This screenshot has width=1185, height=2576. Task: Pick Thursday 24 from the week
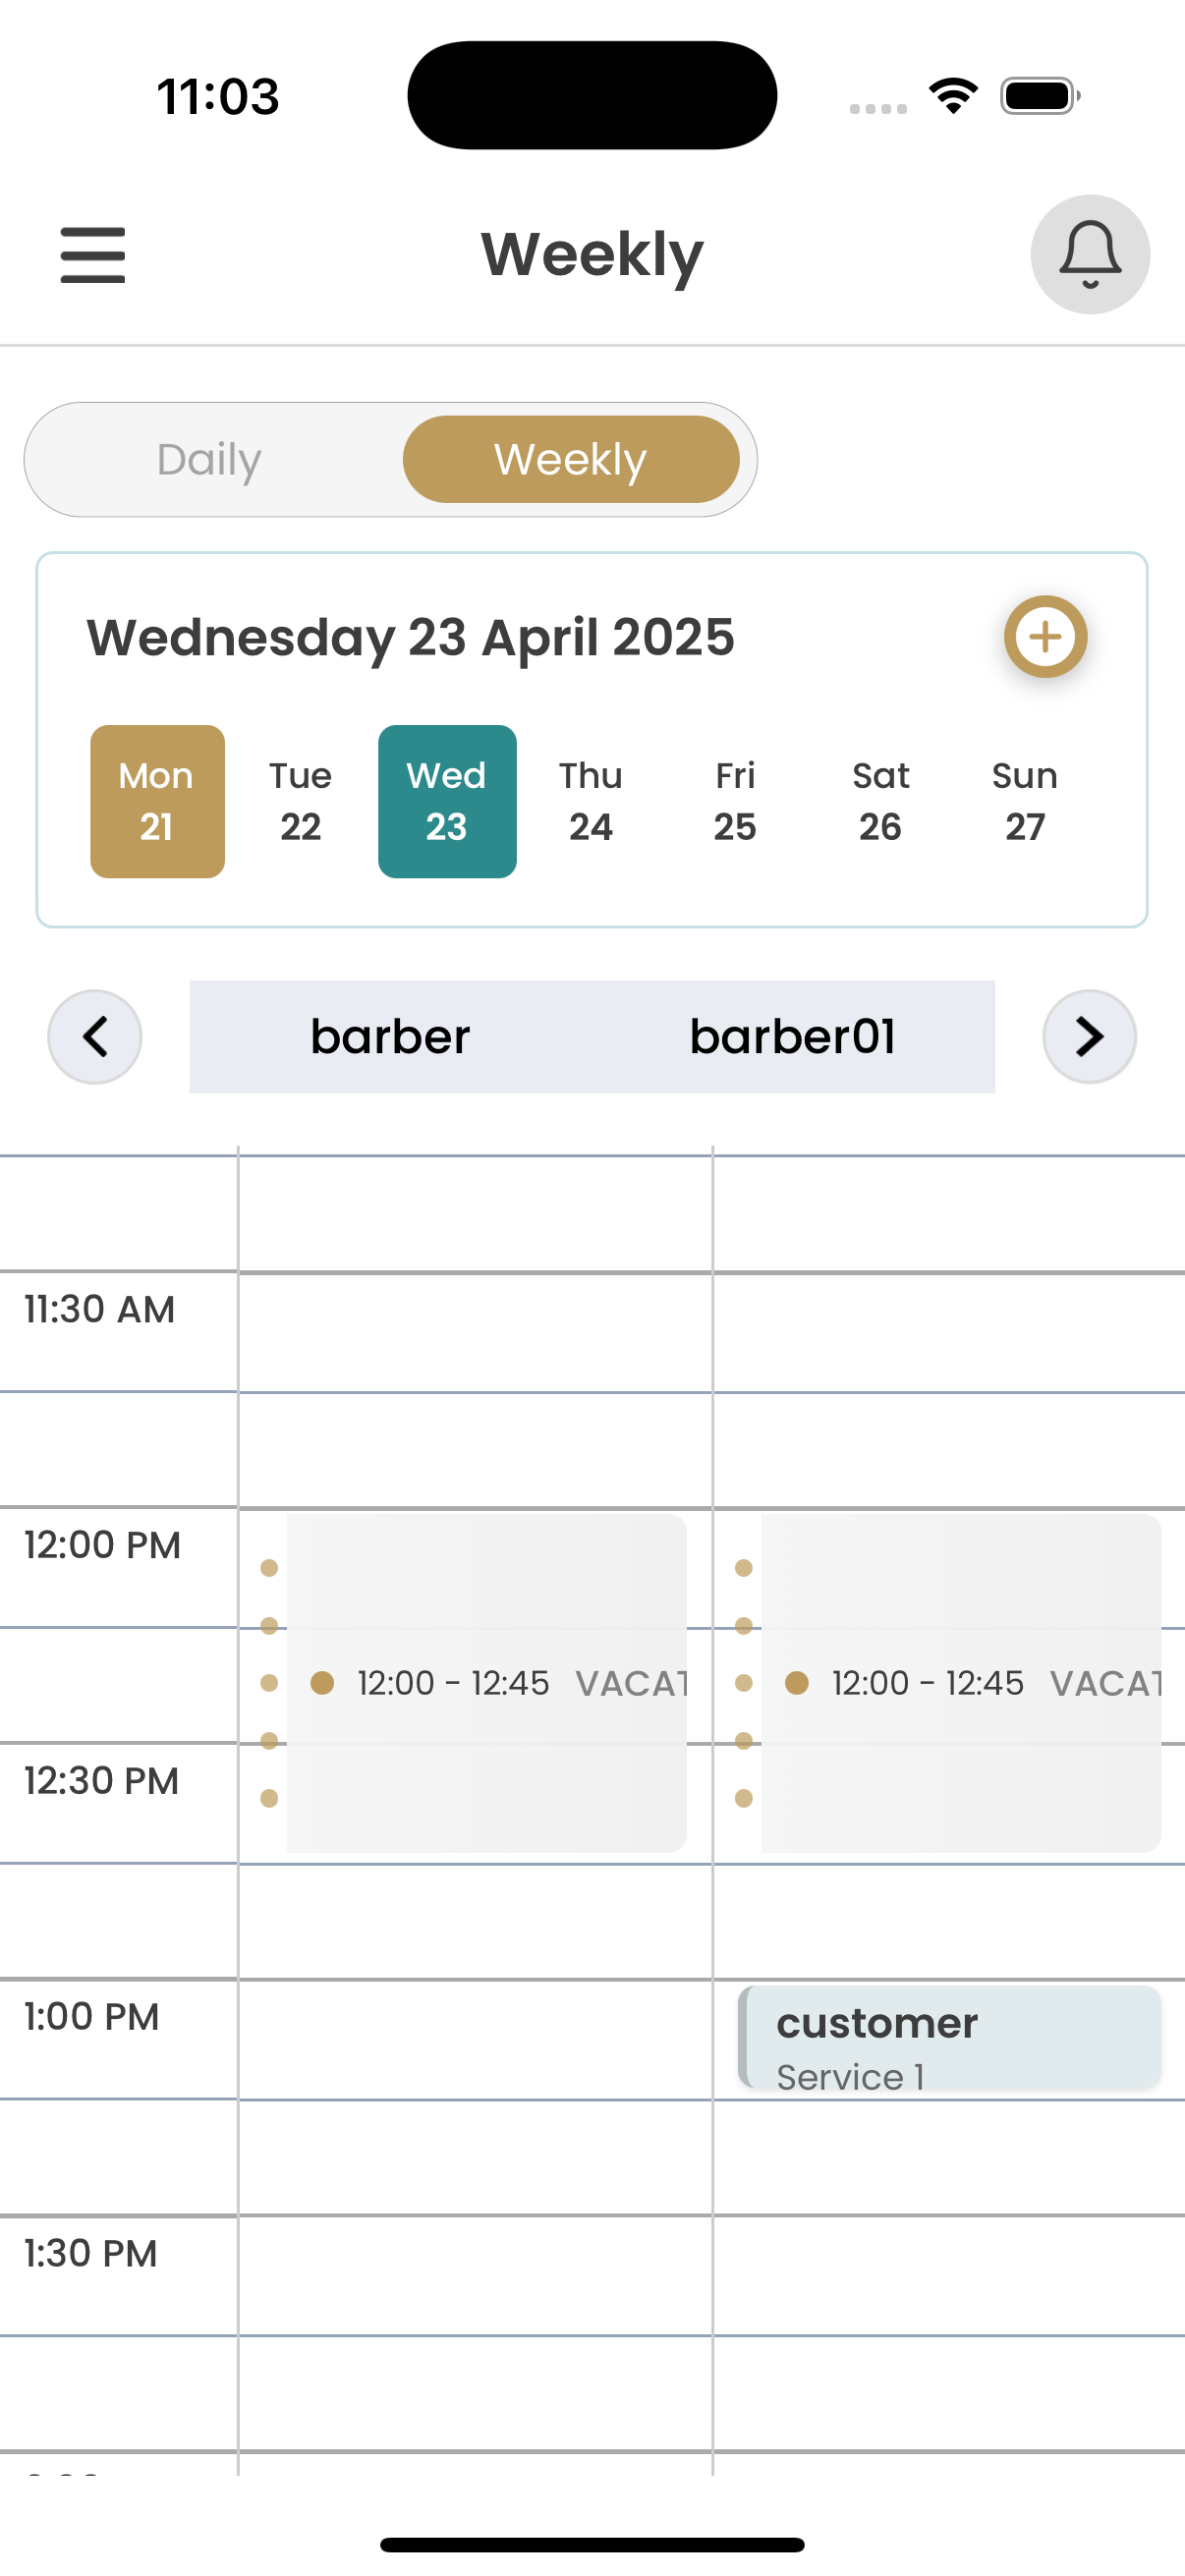[x=590, y=801]
